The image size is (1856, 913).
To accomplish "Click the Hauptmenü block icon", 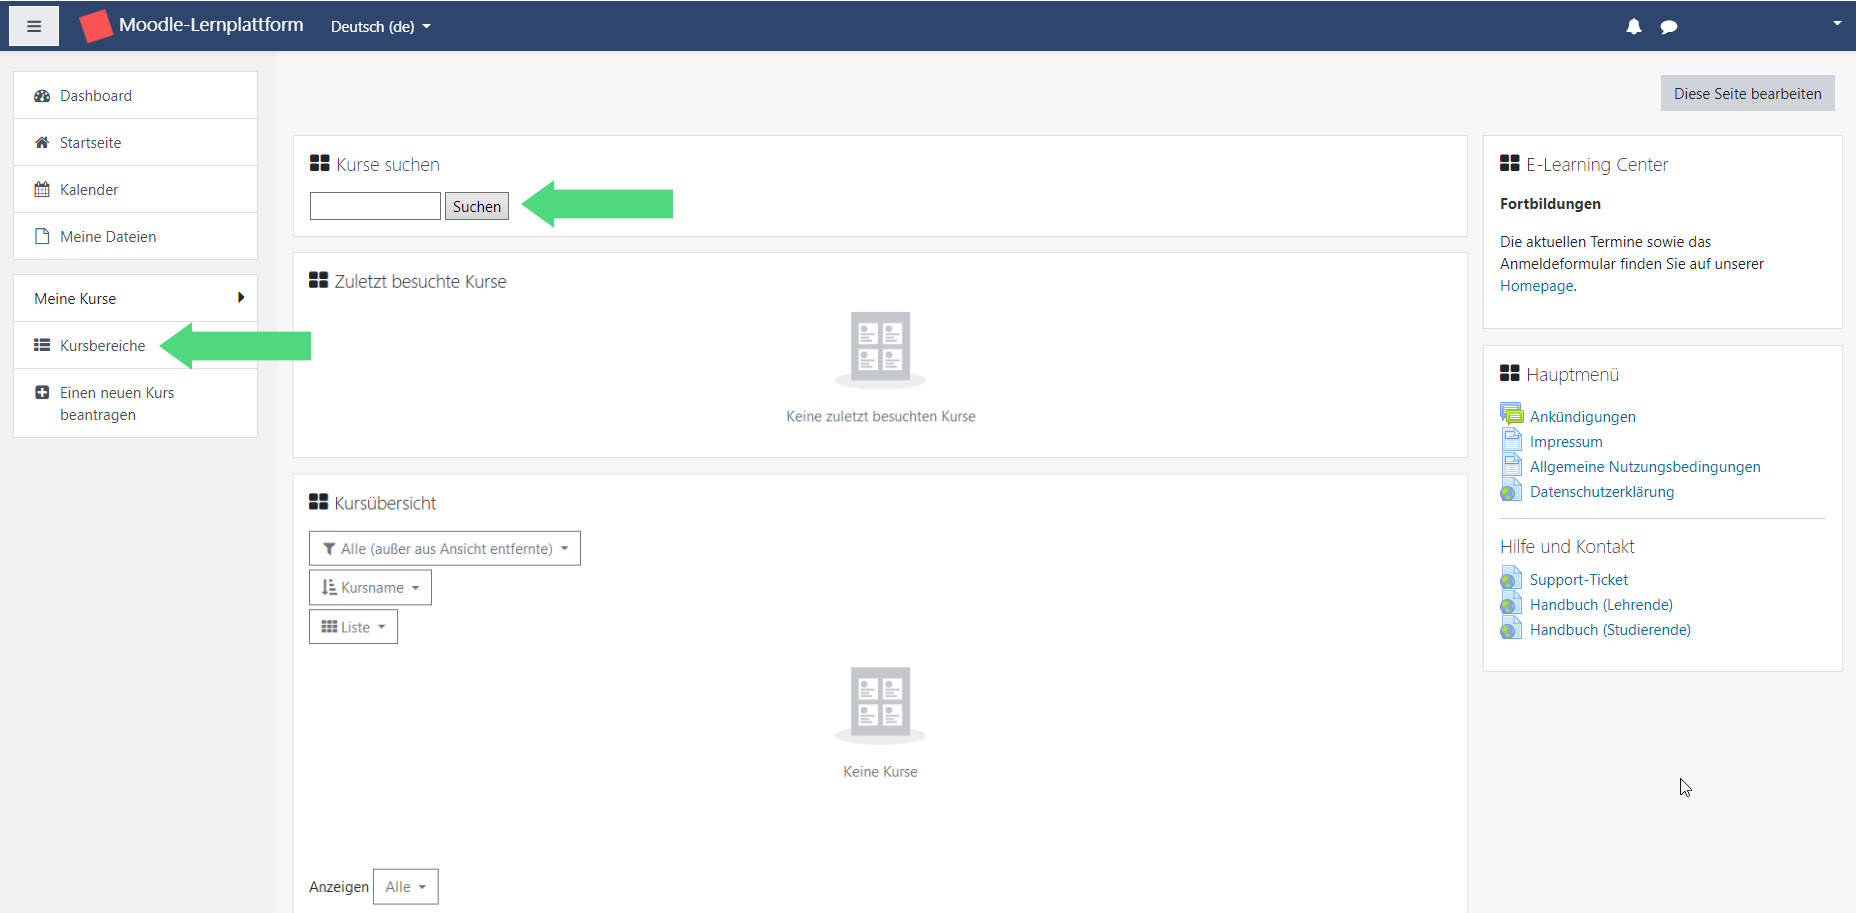I will click(1510, 373).
